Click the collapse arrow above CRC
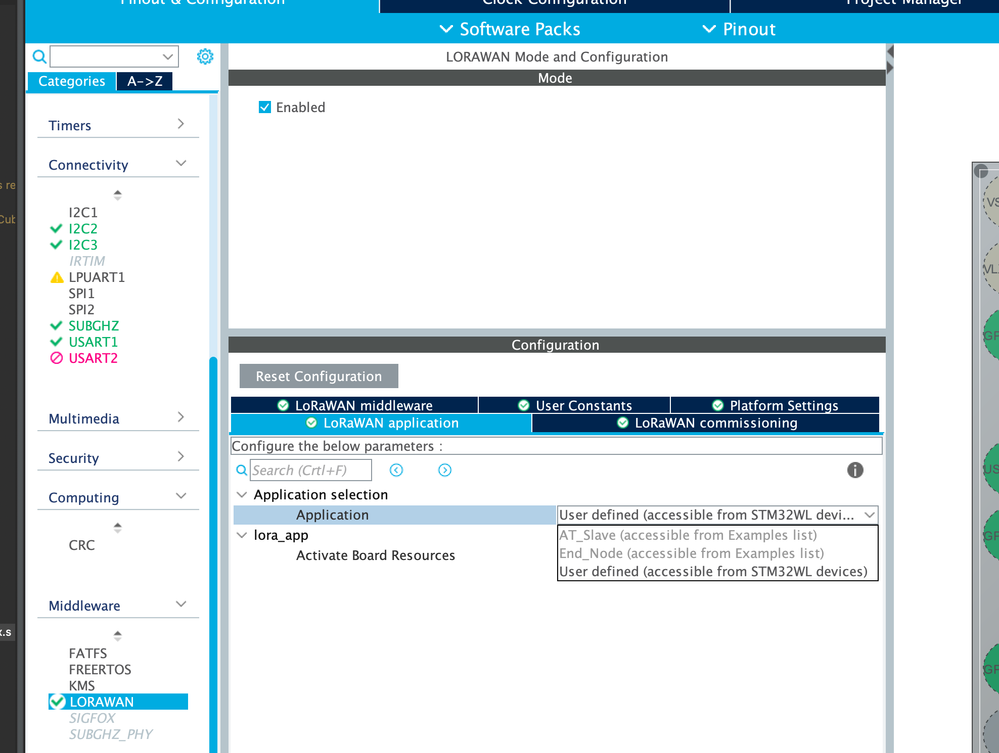999x753 pixels. pos(117,527)
